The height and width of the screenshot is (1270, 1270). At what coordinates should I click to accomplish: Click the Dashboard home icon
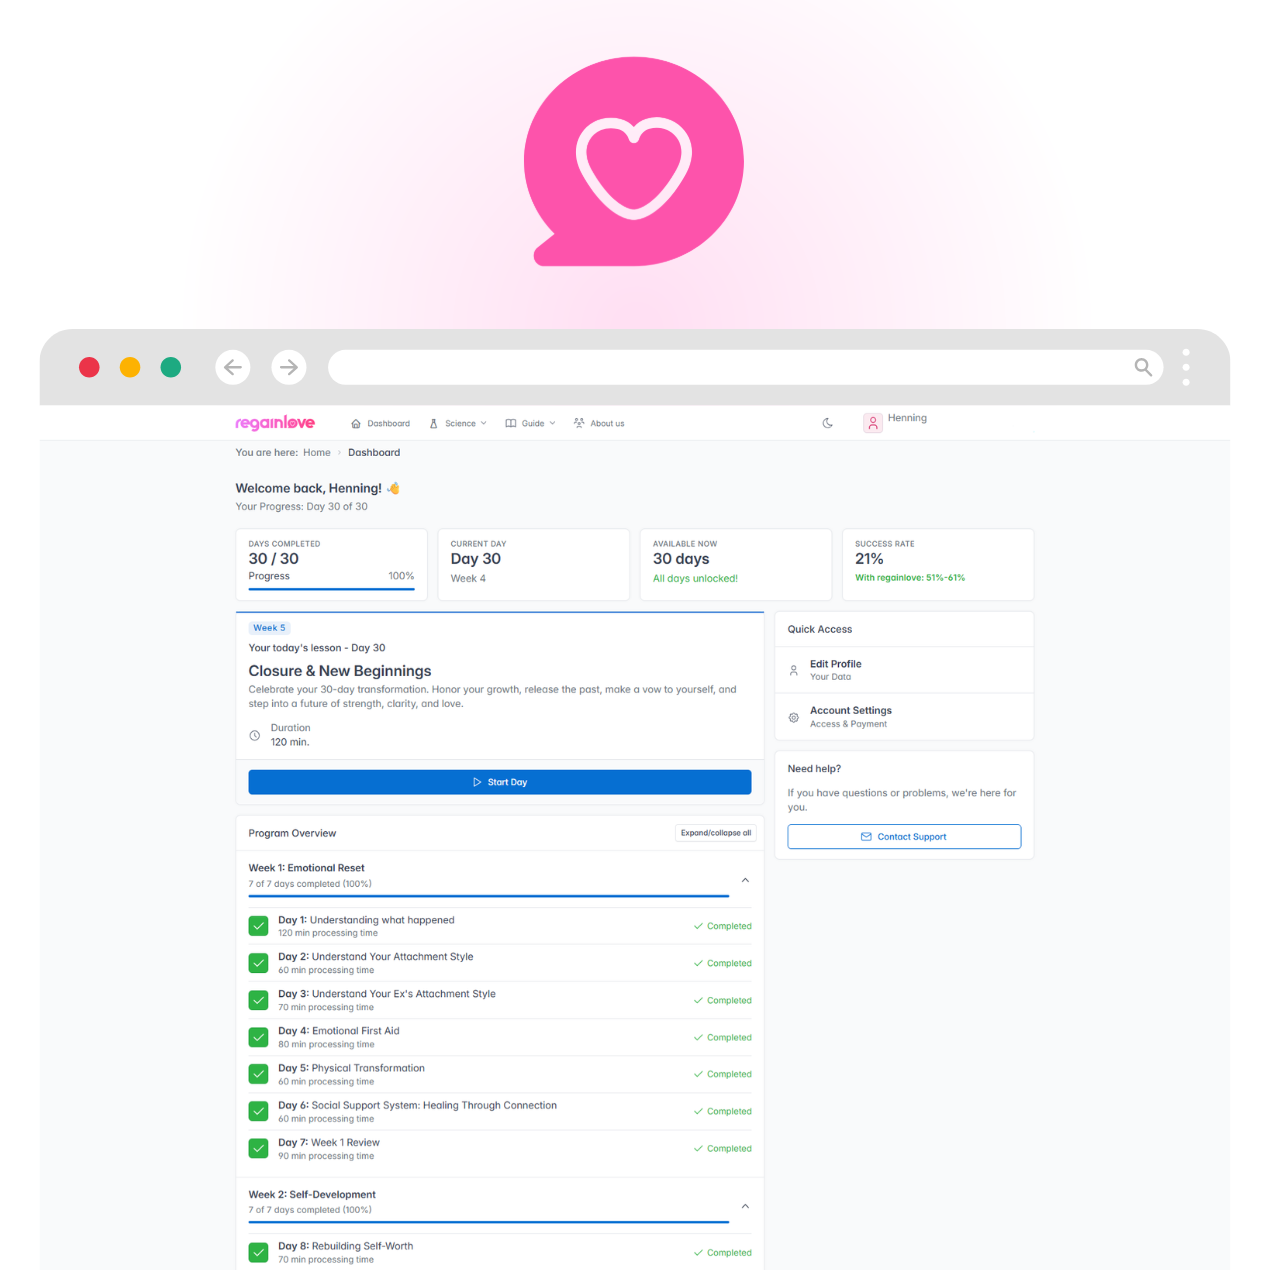pos(356,423)
